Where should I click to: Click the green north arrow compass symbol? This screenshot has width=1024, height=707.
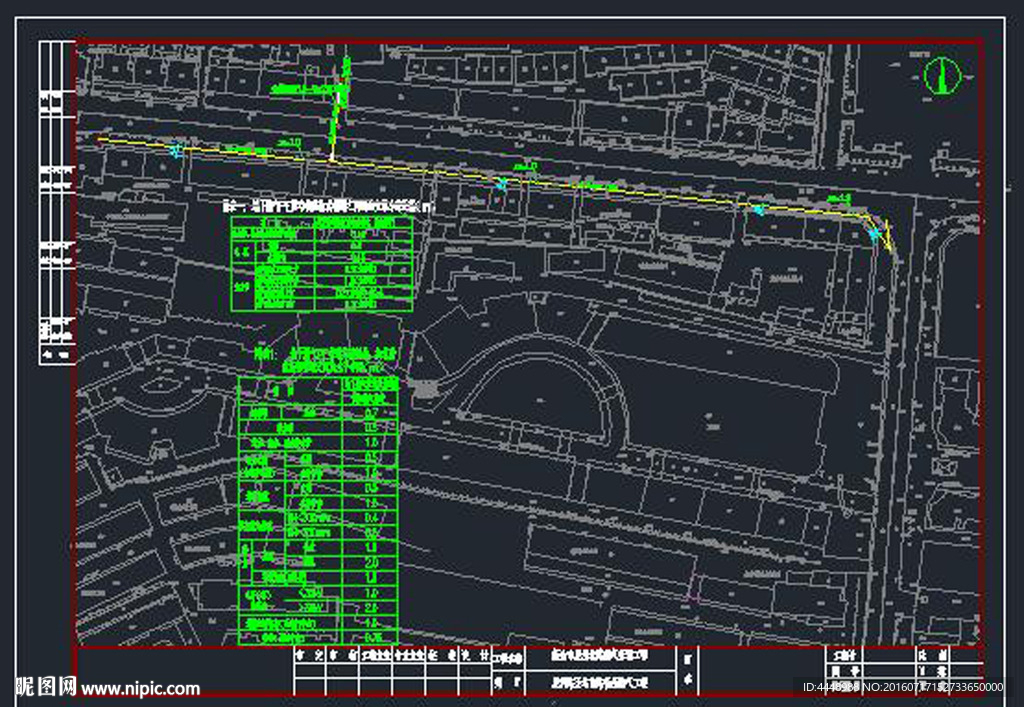pos(942,75)
